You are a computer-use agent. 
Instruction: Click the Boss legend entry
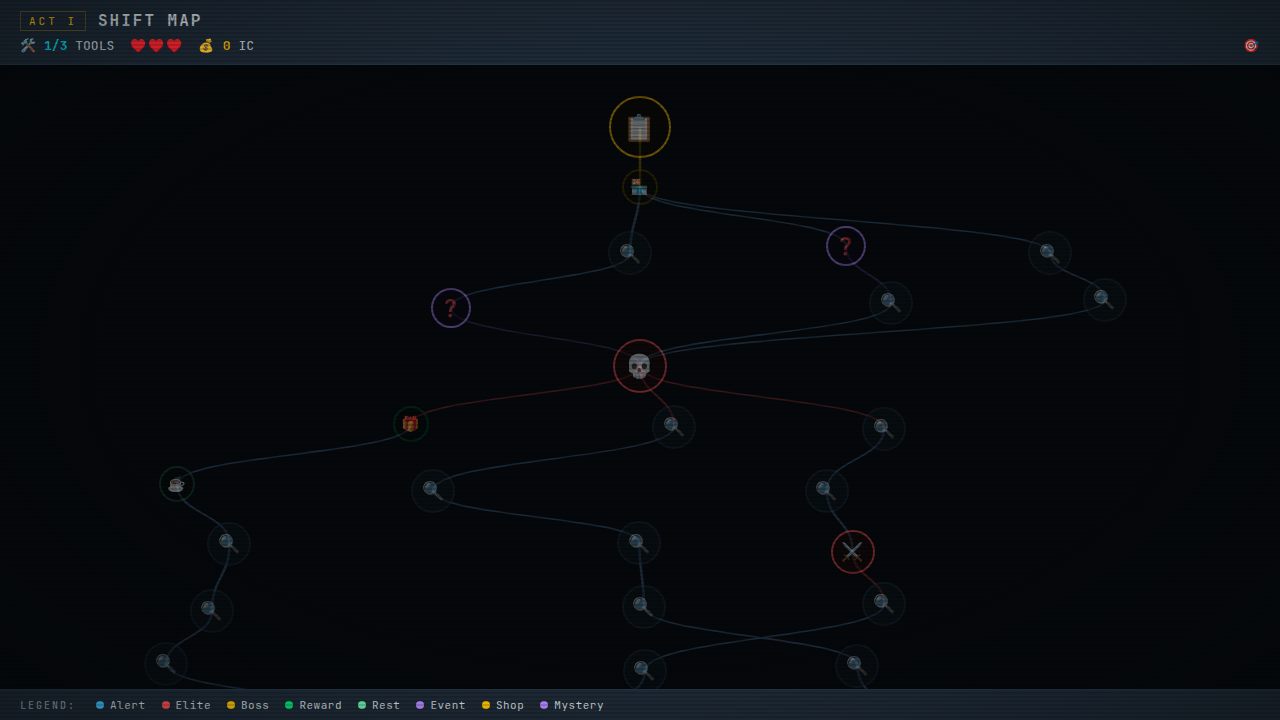click(x=248, y=705)
